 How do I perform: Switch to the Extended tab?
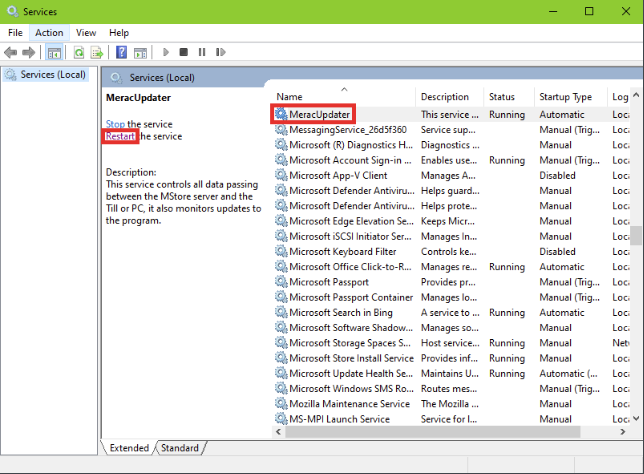click(x=129, y=448)
